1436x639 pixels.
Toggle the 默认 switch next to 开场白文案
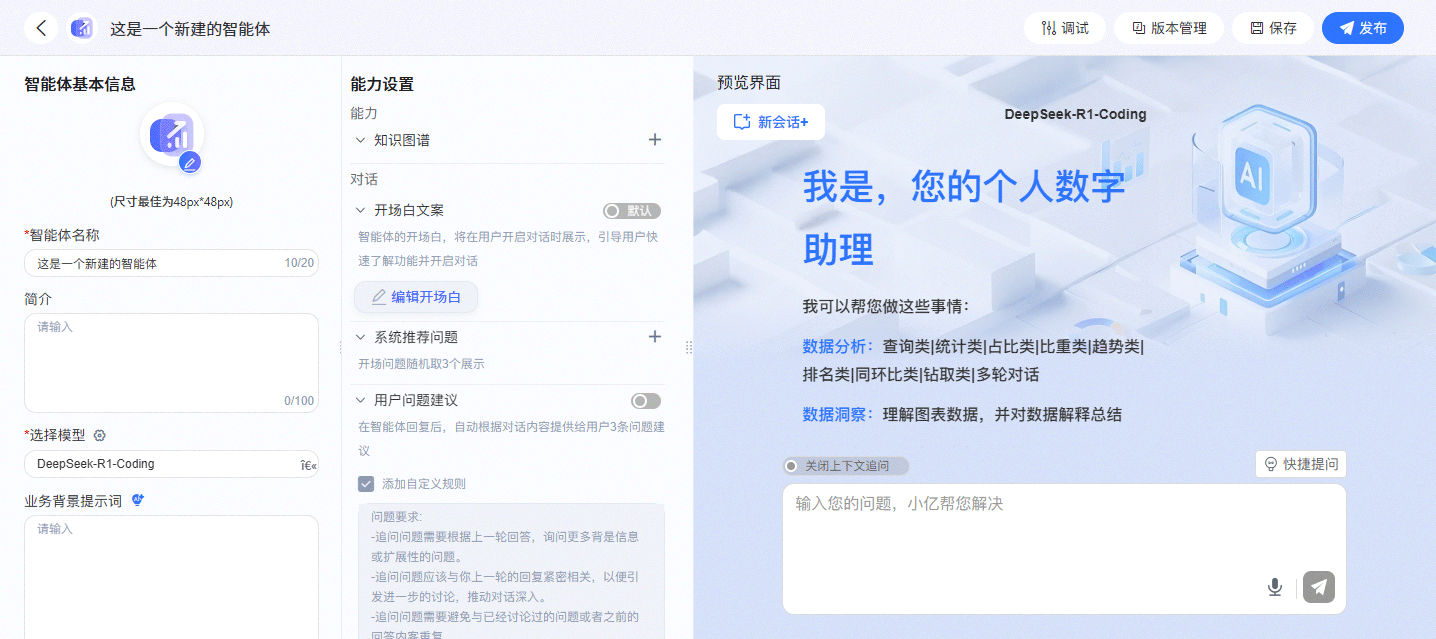tap(631, 210)
